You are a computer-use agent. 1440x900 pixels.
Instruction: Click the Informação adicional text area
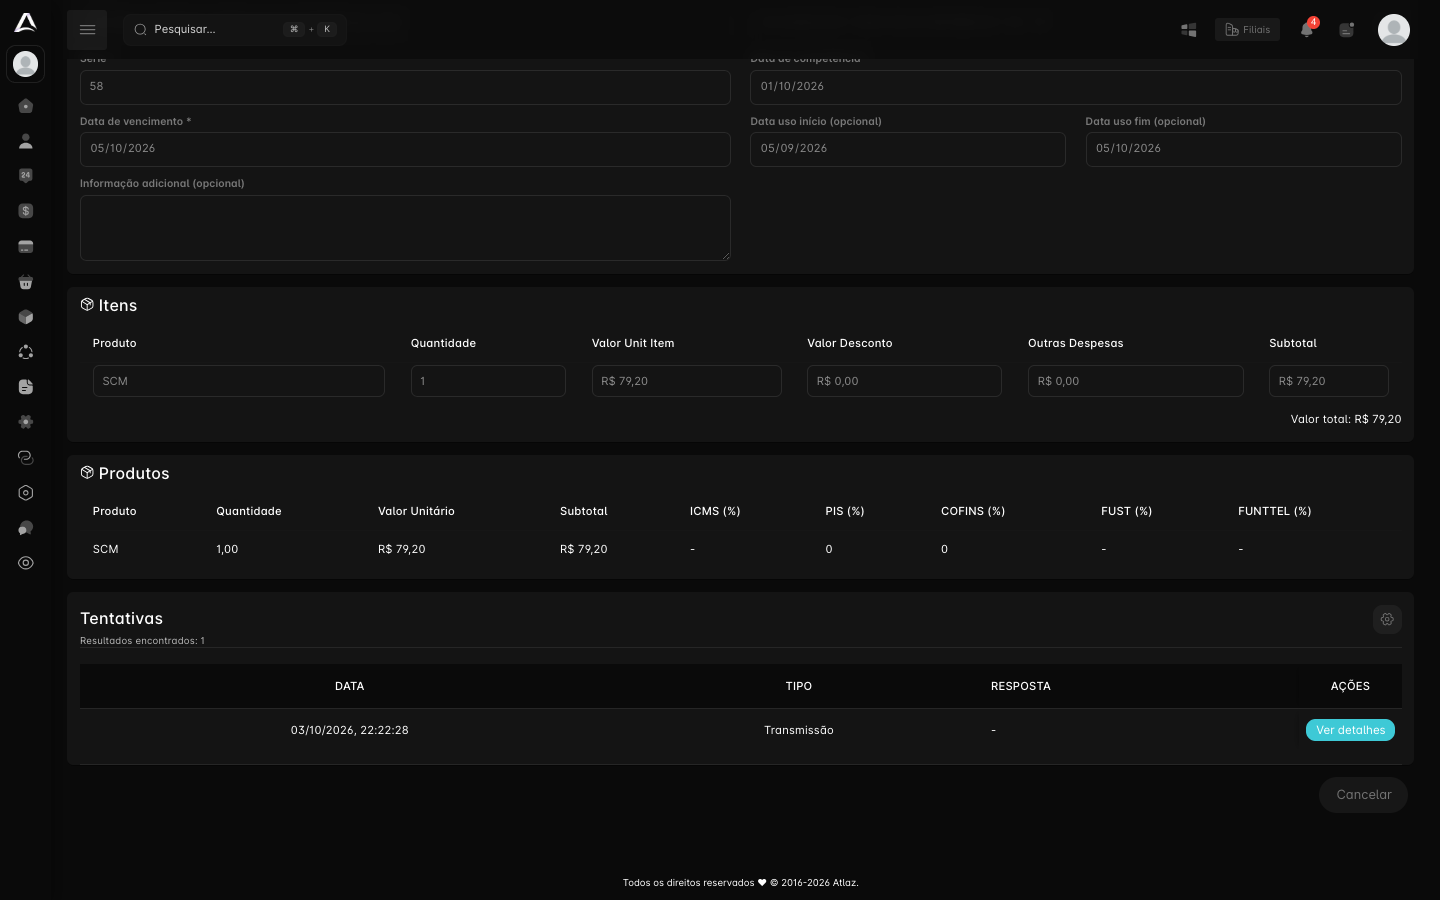(405, 228)
